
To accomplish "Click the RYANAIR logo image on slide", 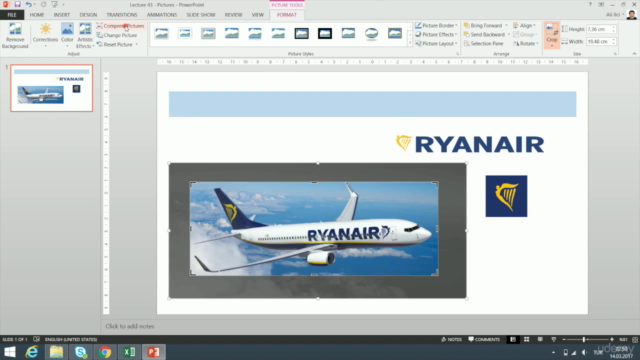I will click(x=470, y=144).
